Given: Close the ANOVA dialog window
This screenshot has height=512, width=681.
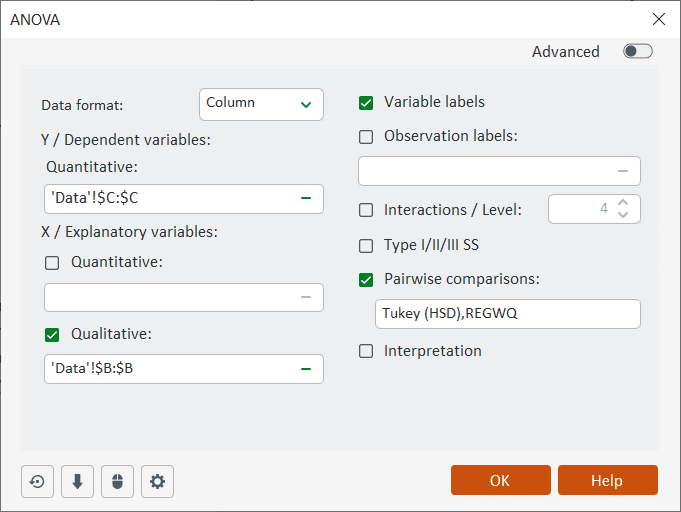Looking at the screenshot, I should coord(659,19).
